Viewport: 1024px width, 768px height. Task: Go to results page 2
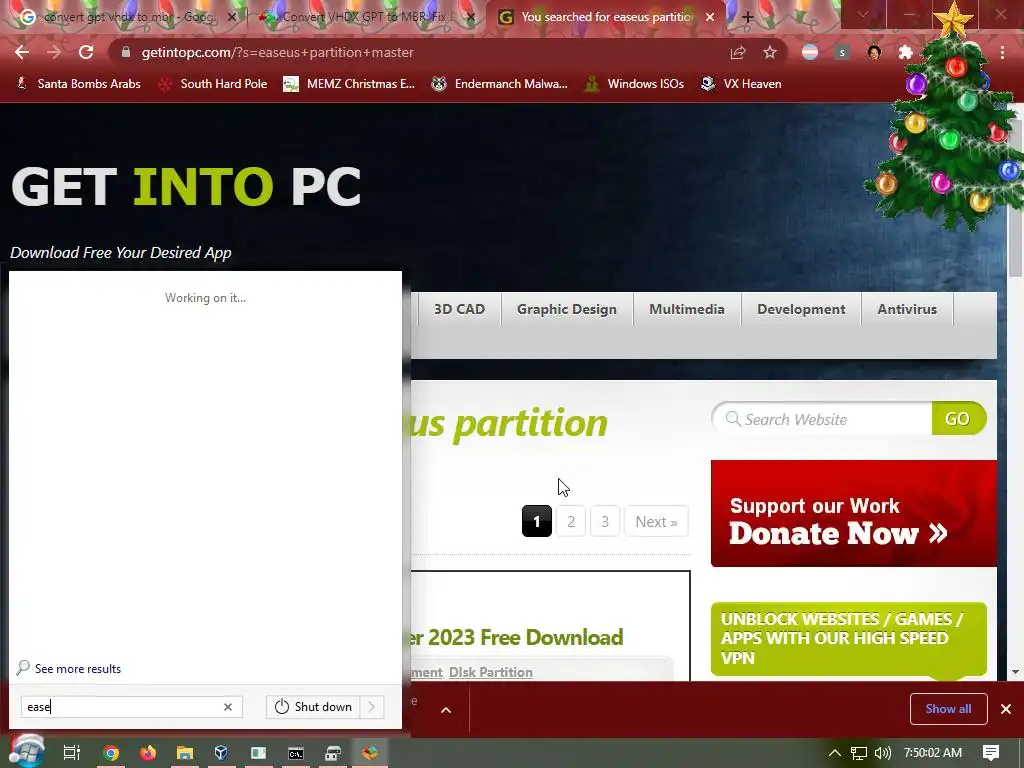coord(571,521)
